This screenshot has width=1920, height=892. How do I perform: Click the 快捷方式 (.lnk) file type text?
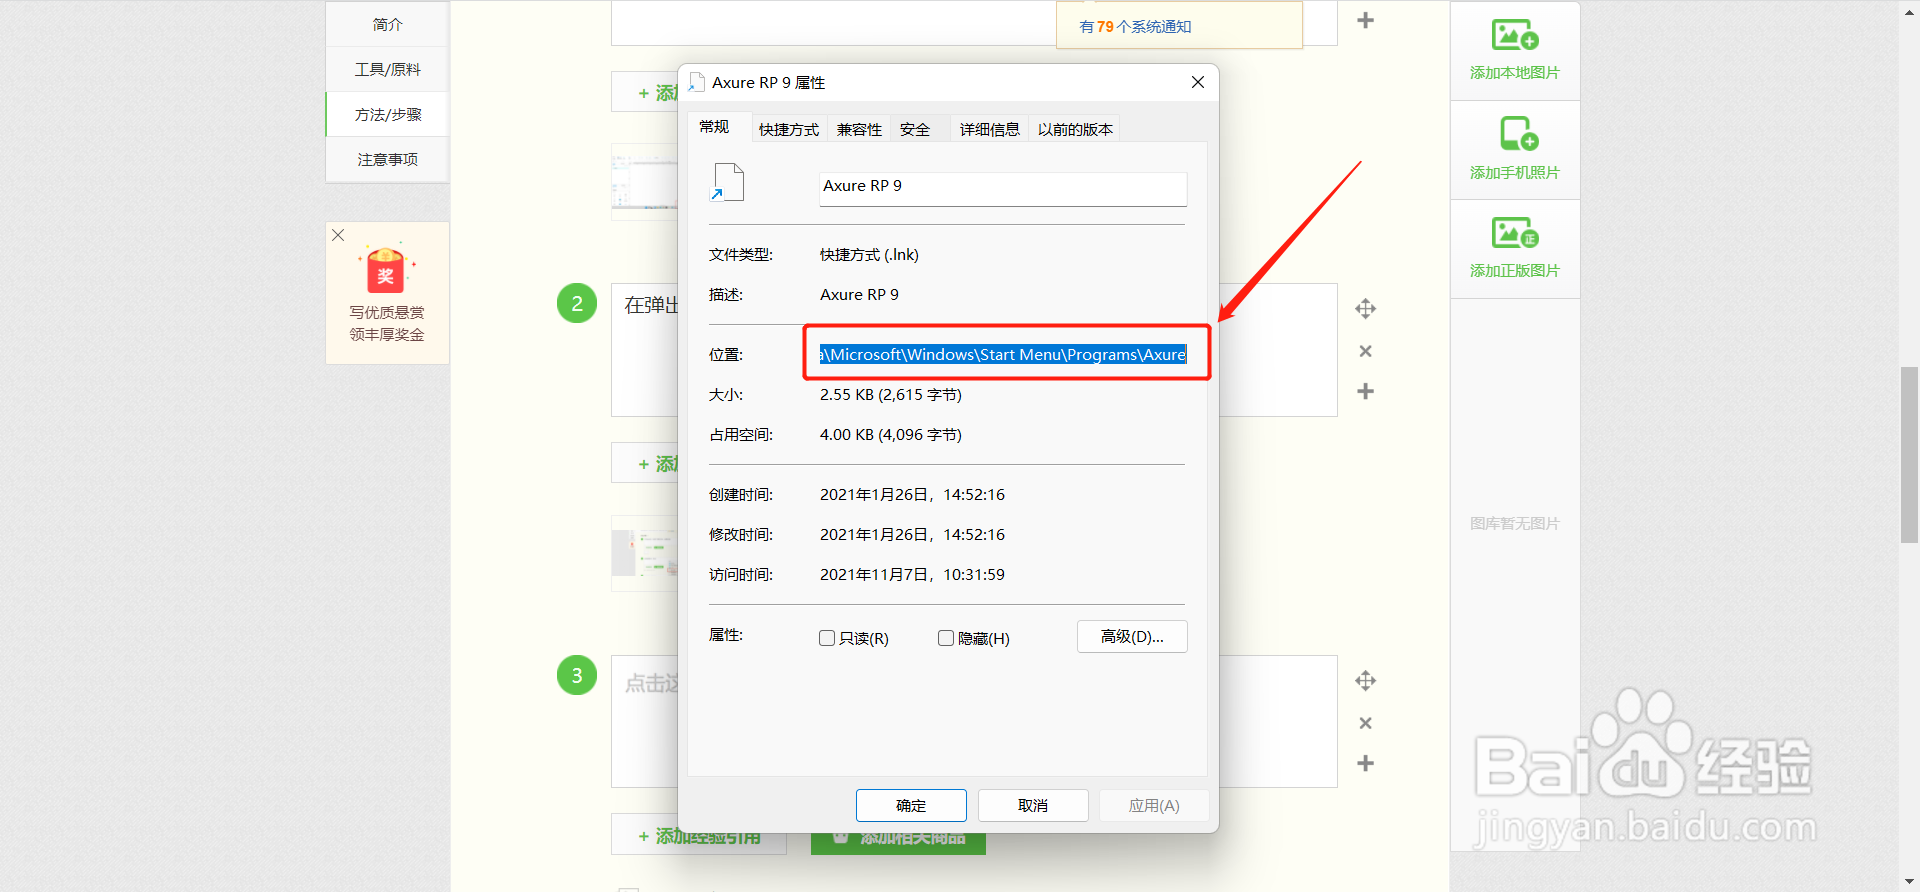click(x=869, y=255)
